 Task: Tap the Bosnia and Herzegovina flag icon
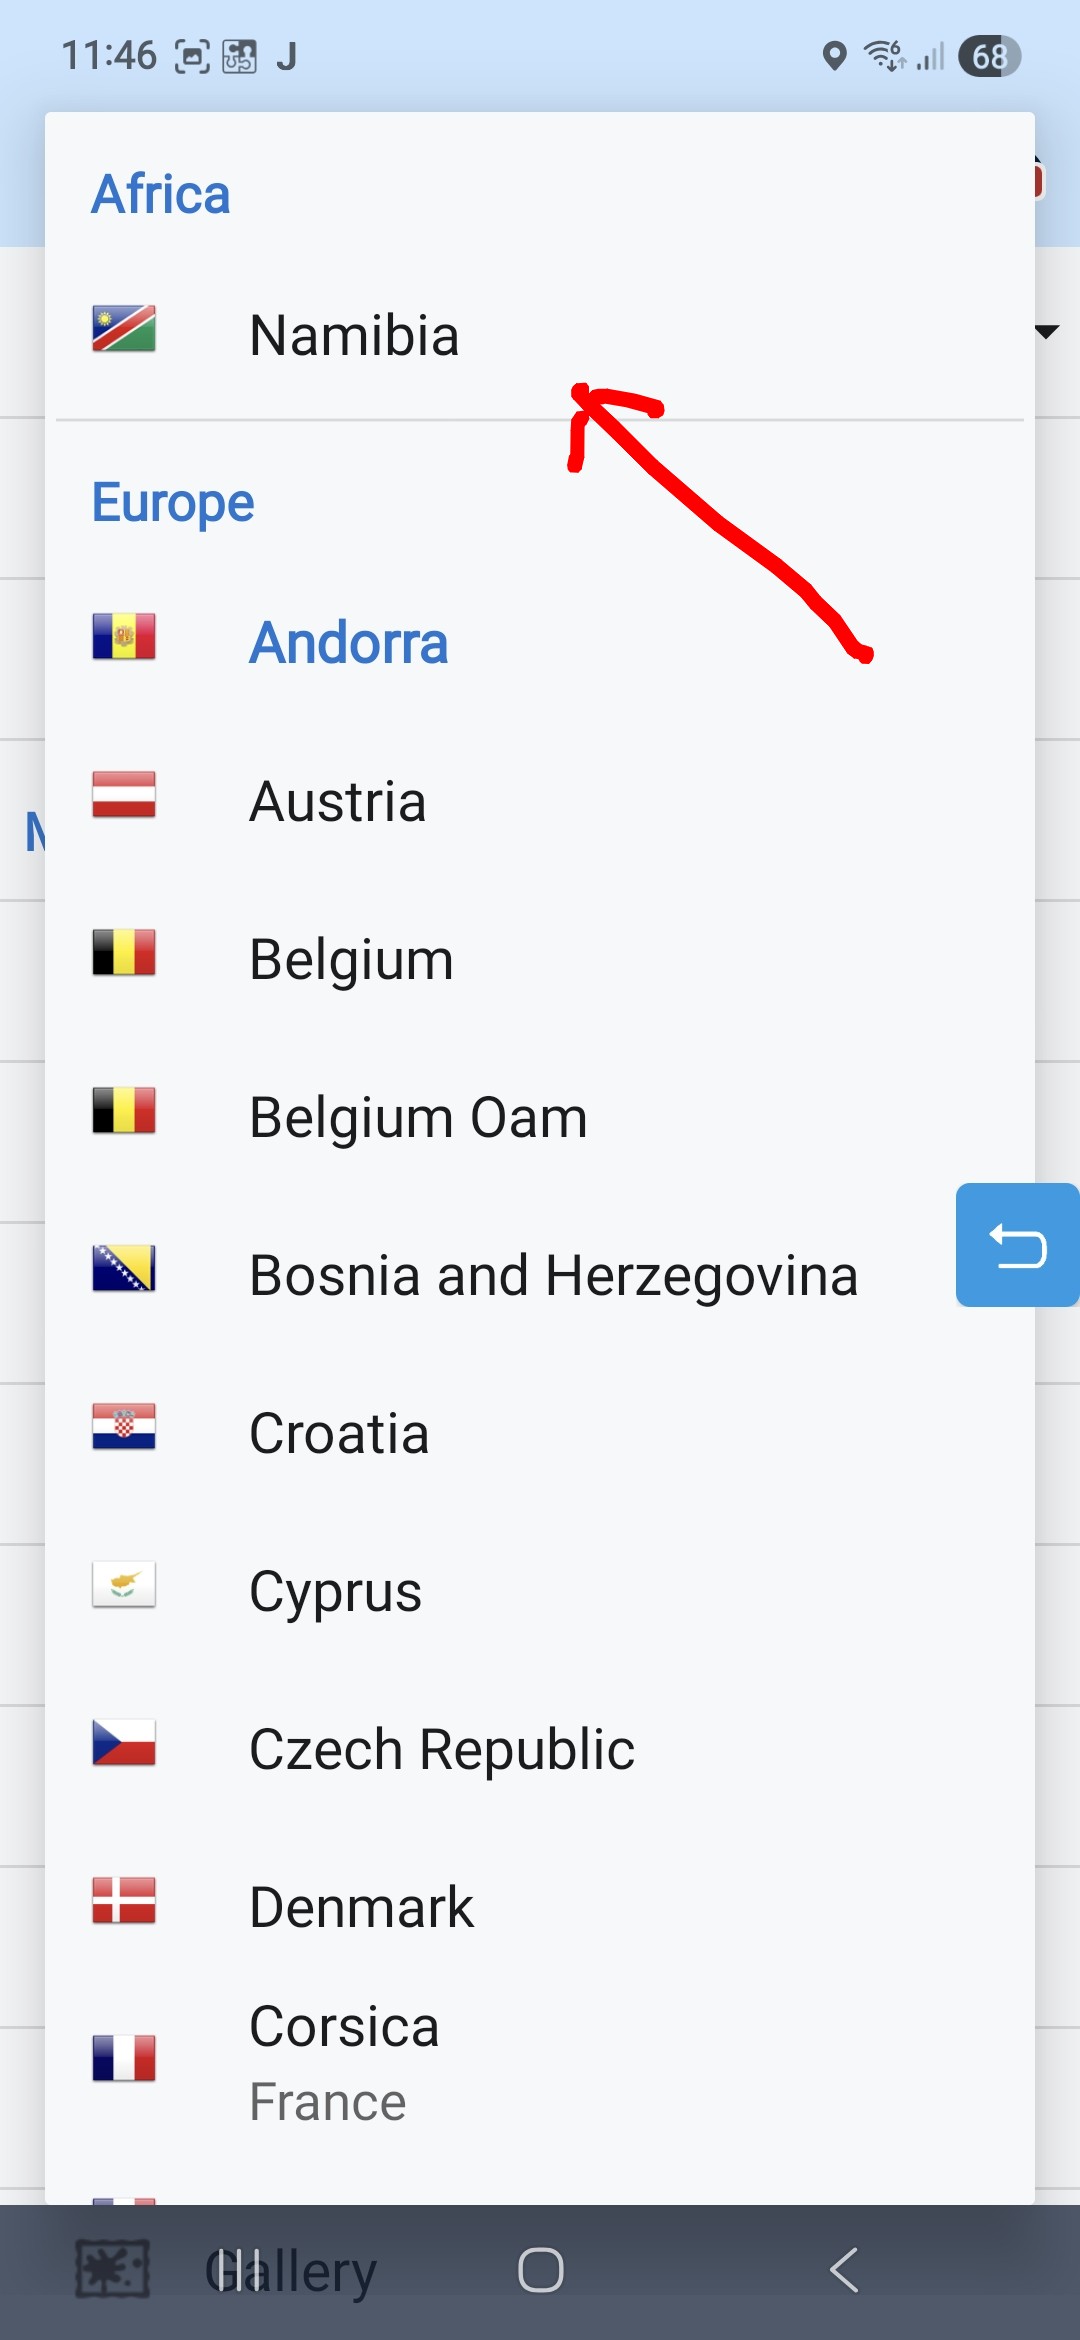tap(124, 1269)
